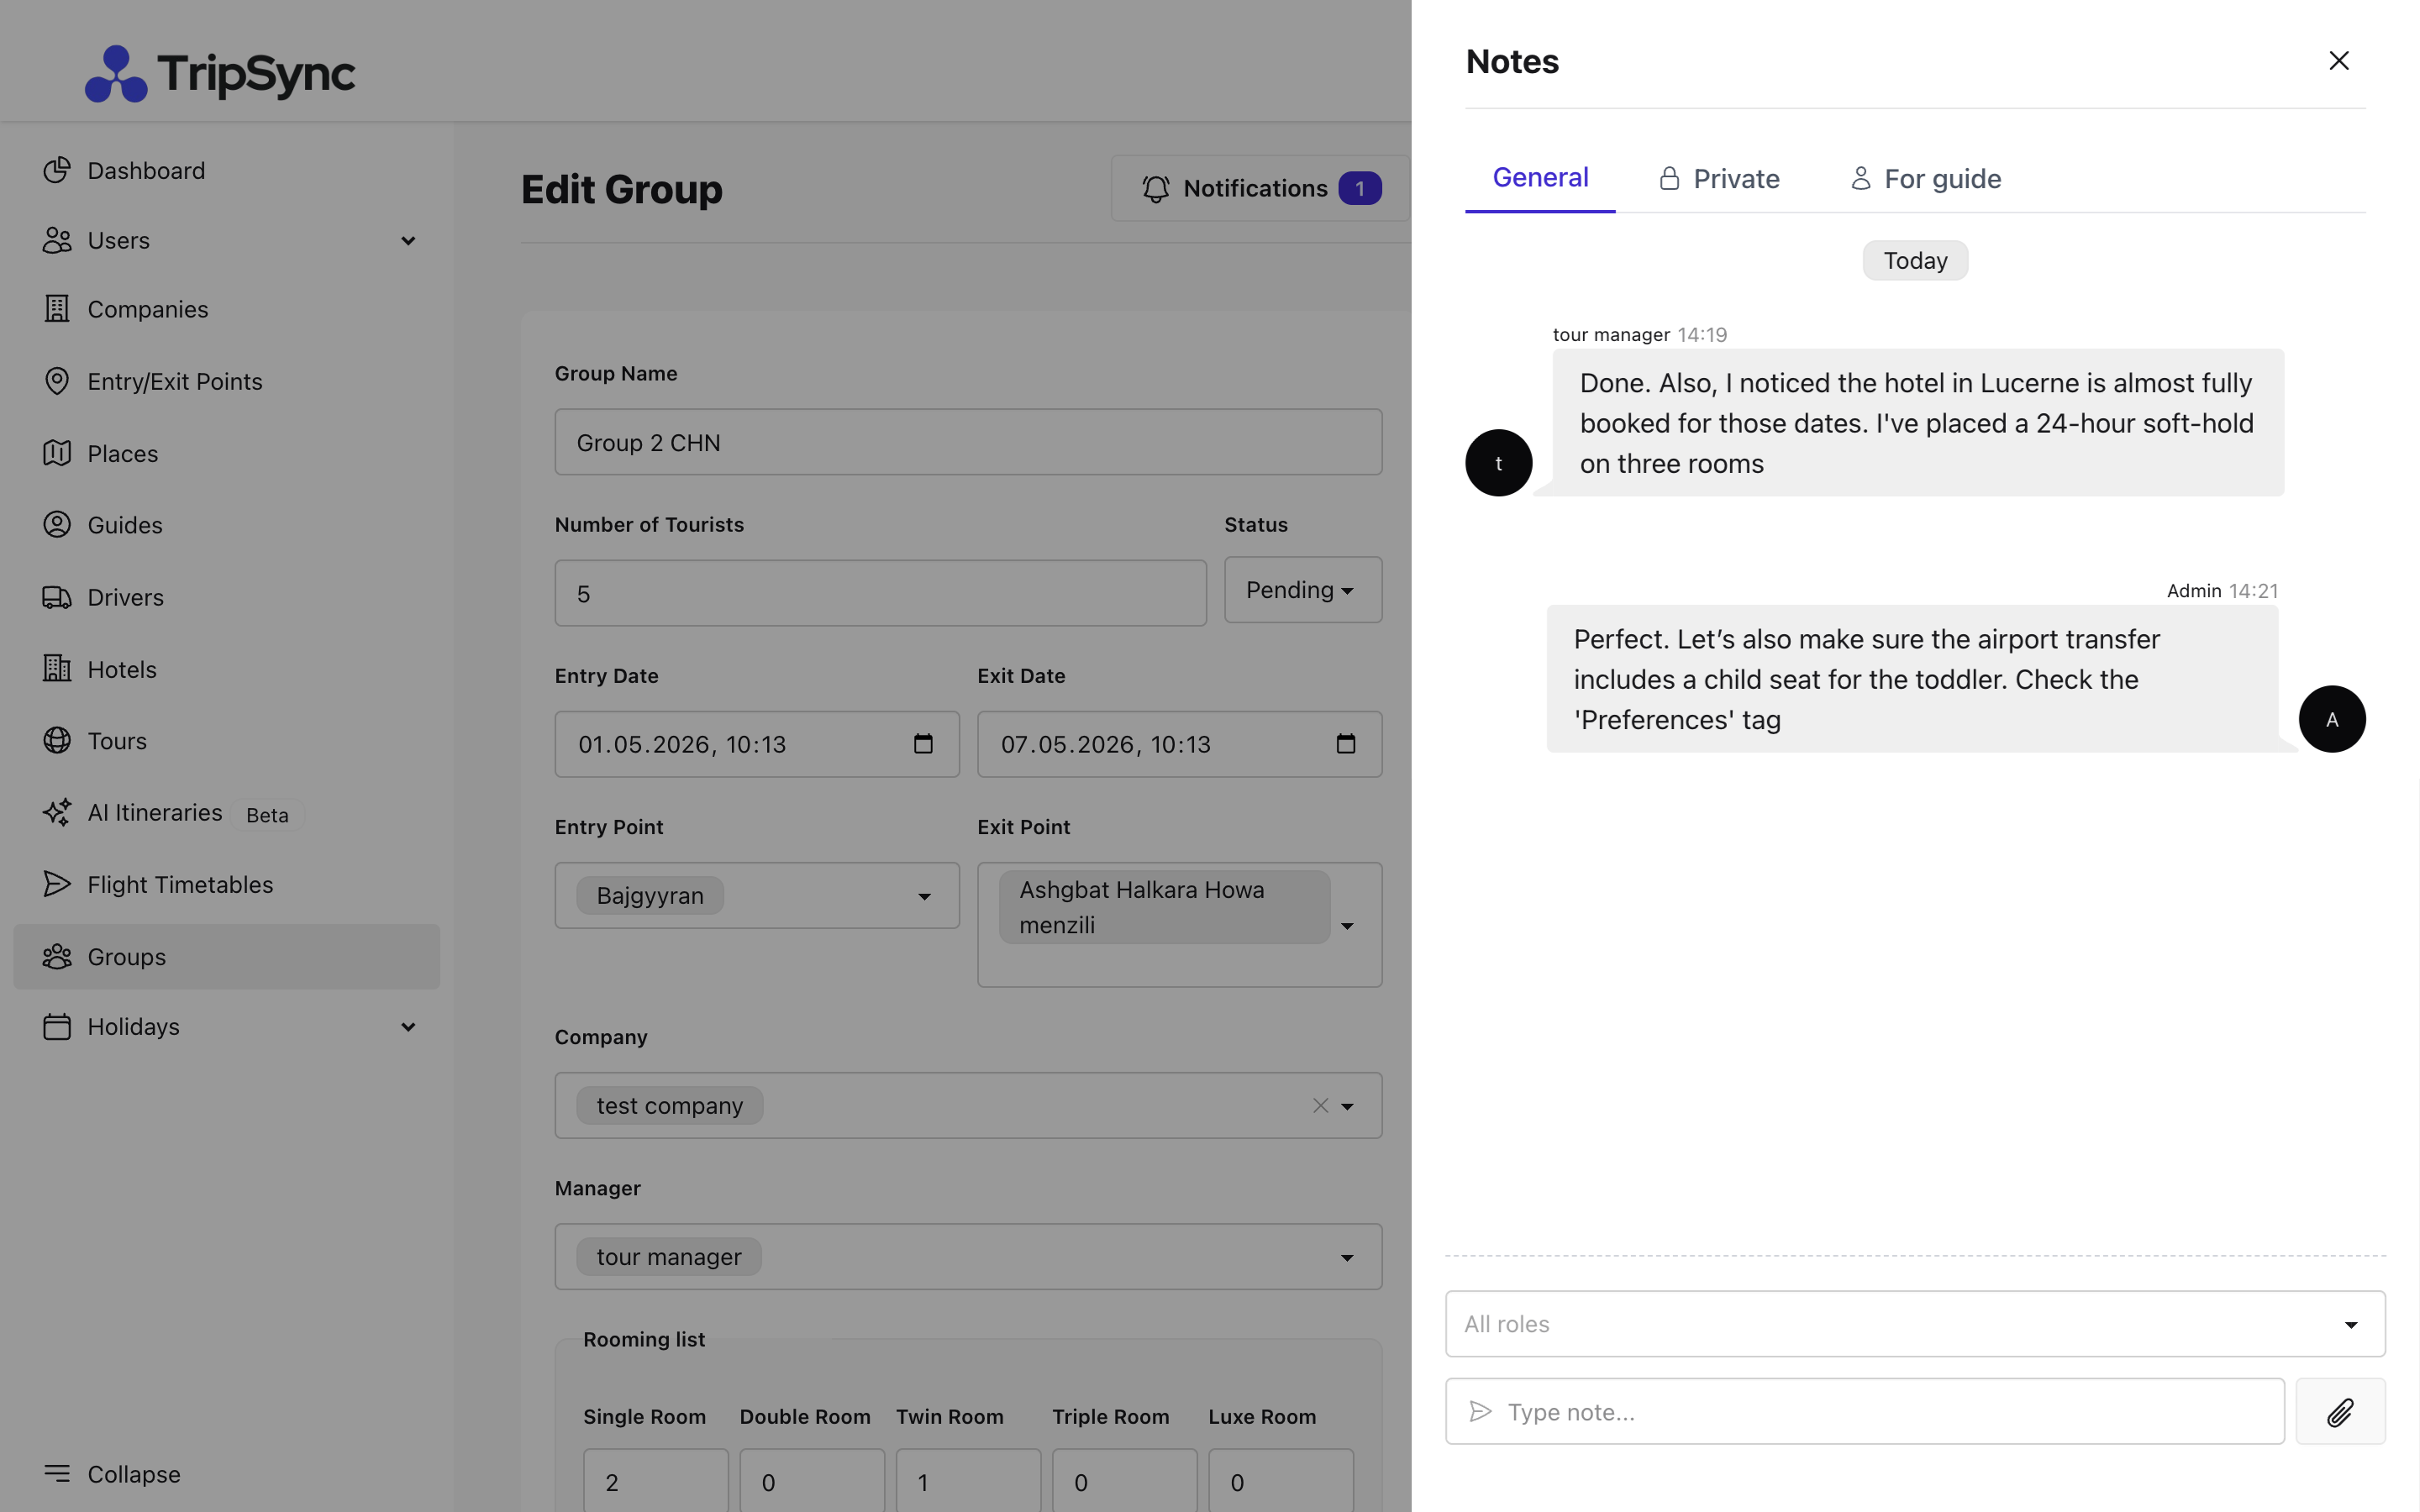Click the notification count badge

pyautogui.click(x=1360, y=188)
